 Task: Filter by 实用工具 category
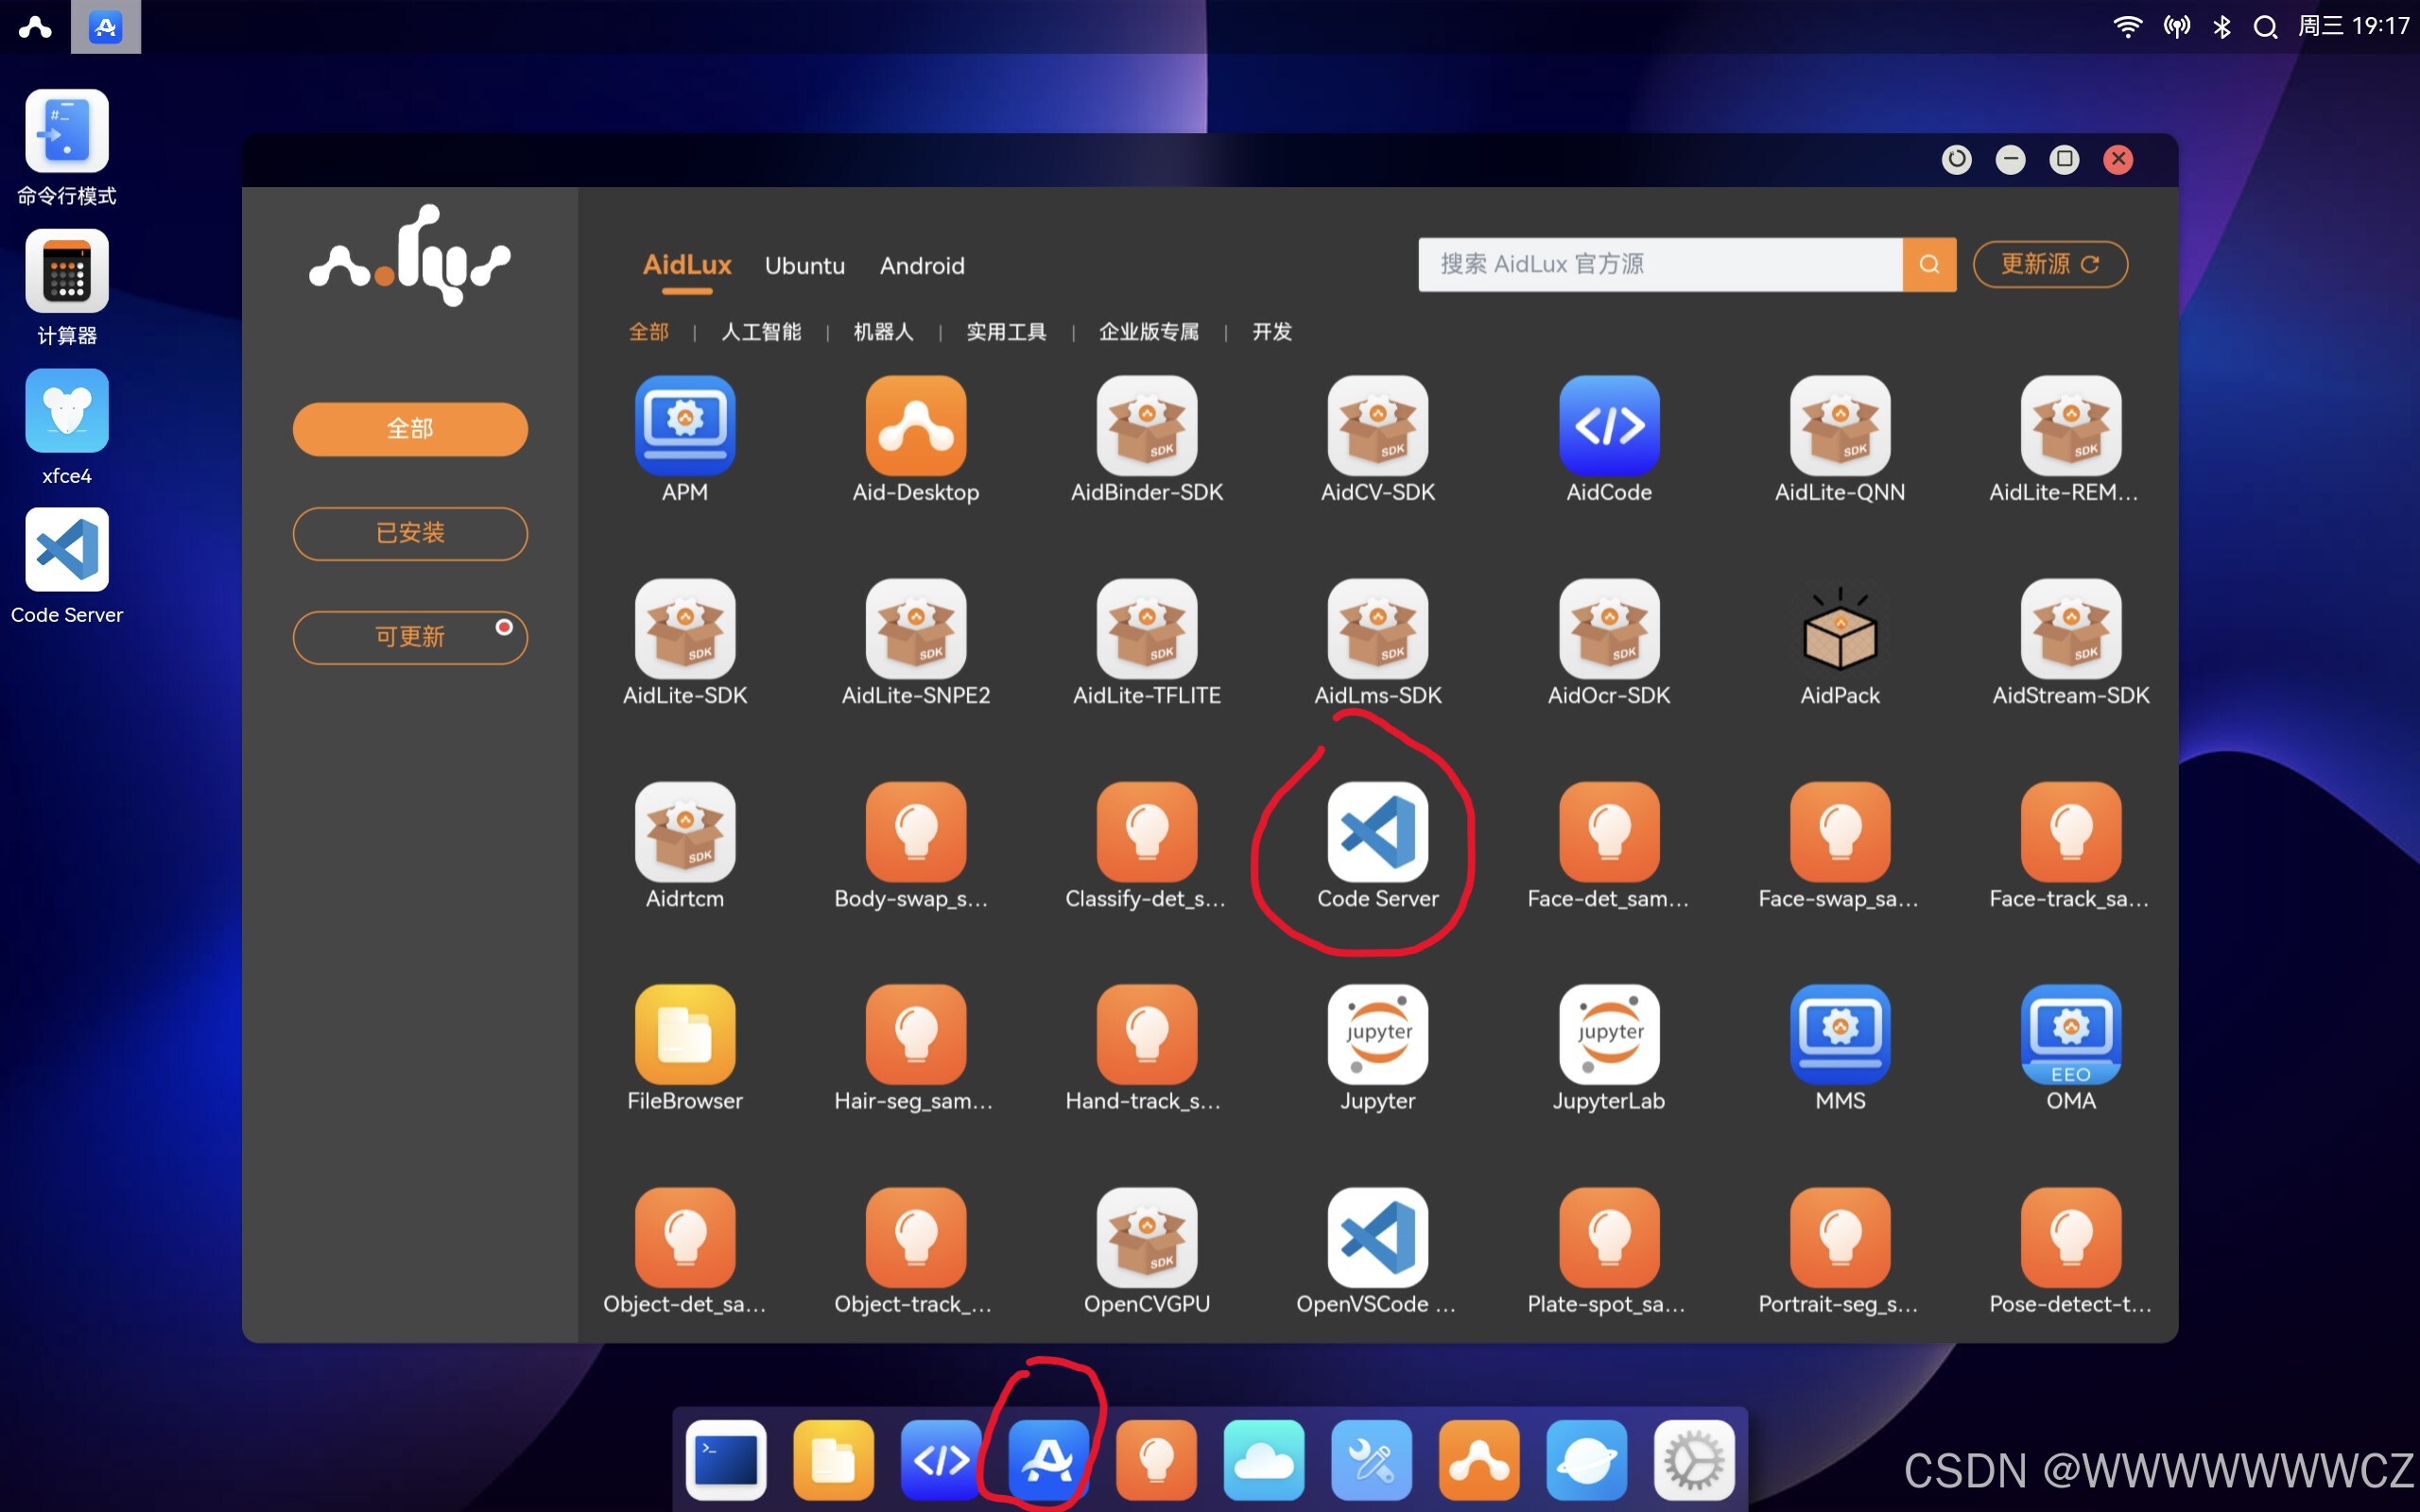click(1005, 332)
